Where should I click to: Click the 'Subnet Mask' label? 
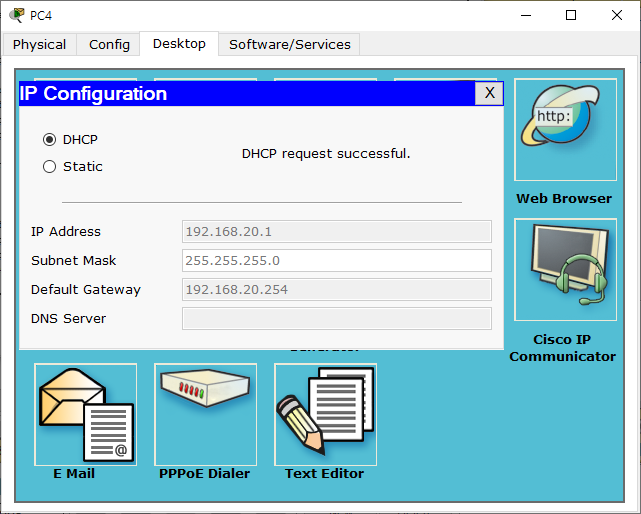(74, 260)
